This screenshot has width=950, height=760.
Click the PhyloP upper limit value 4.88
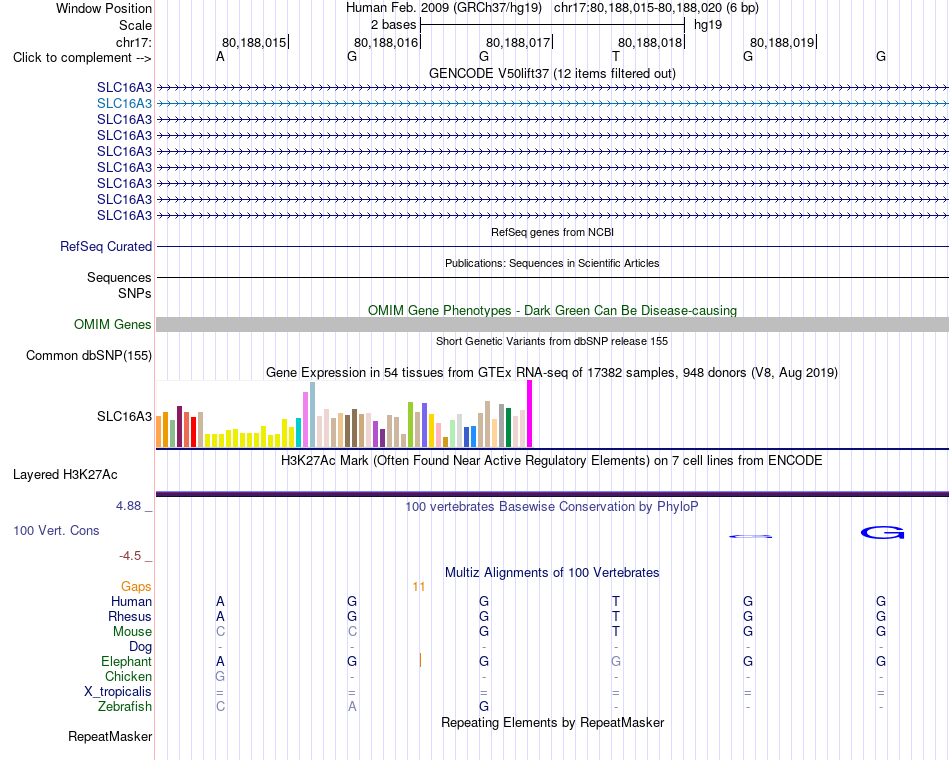(x=128, y=506)
